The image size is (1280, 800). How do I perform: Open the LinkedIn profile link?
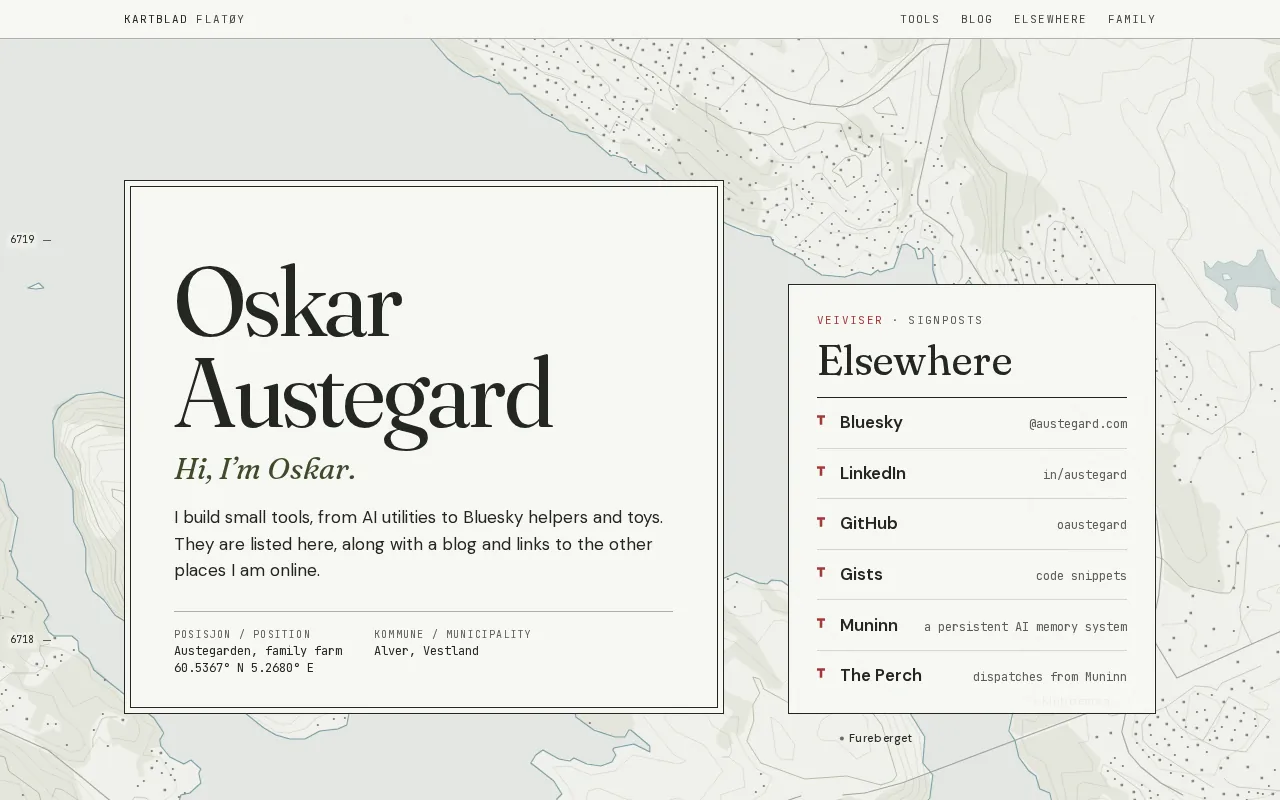pyautogui.click(x=972, y=474)
